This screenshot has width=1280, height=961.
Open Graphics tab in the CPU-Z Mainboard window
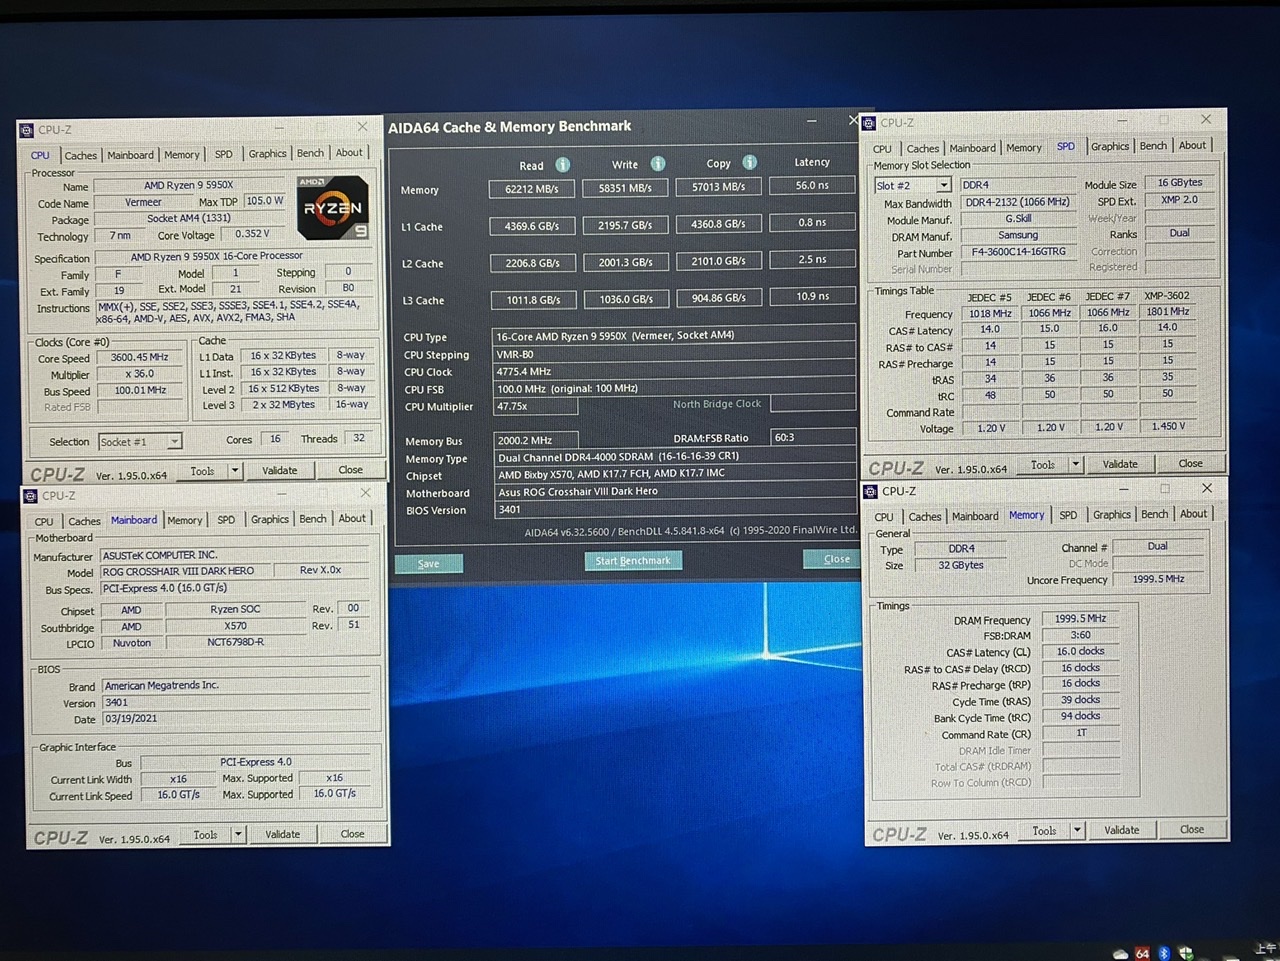[269, 519]
